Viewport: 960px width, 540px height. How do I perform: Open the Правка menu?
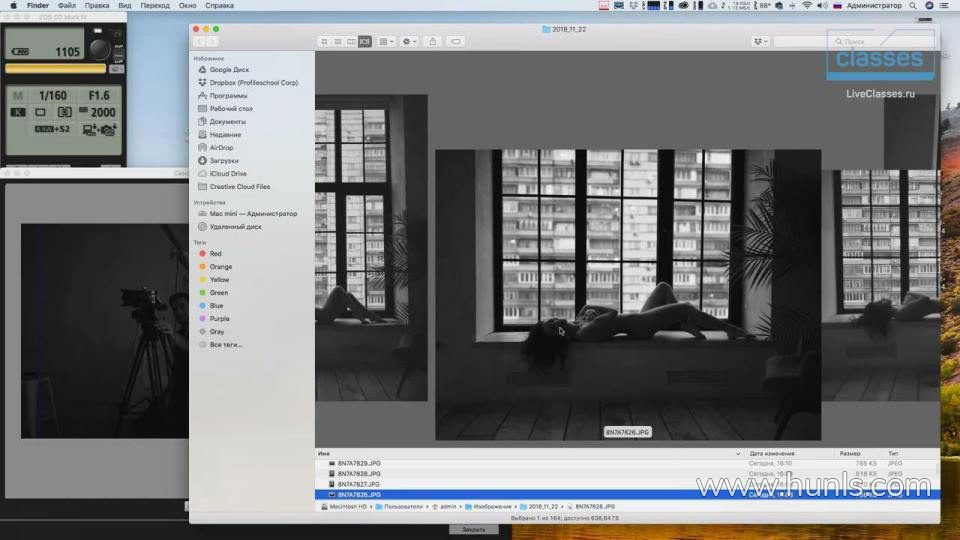pos(97,6)
